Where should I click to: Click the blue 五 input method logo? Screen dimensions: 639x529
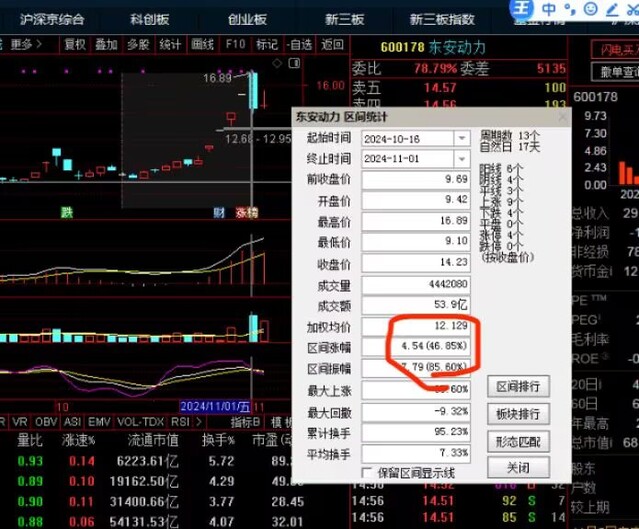521,8
